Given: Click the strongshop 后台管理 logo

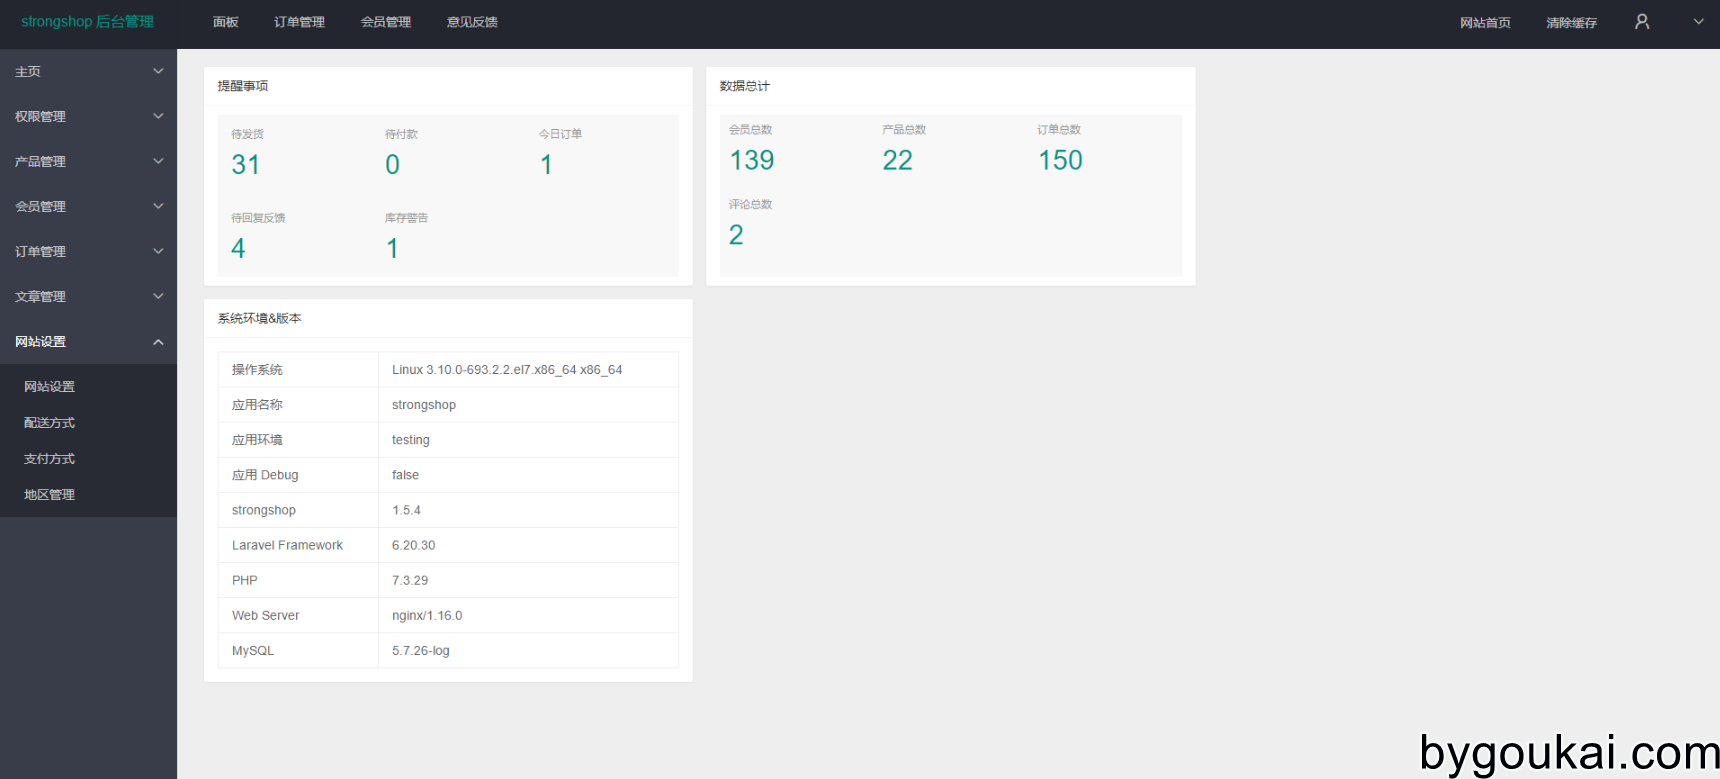Looking at the screenshot, I should point(87,22).
